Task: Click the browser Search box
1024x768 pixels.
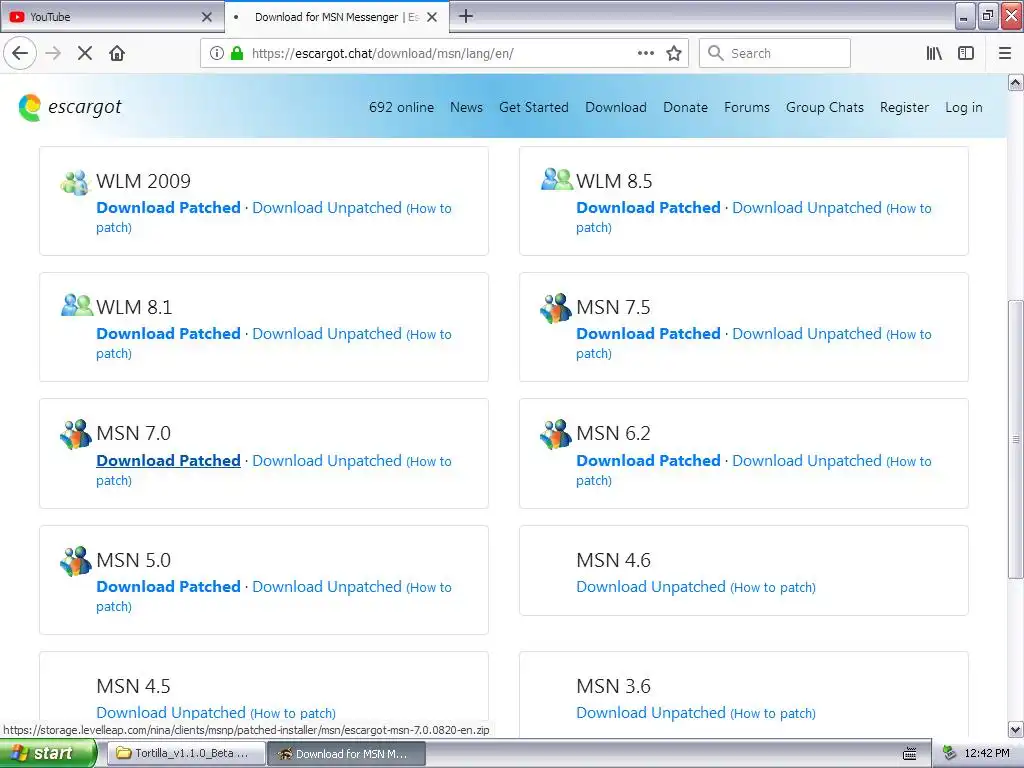Action: [775, 53]
